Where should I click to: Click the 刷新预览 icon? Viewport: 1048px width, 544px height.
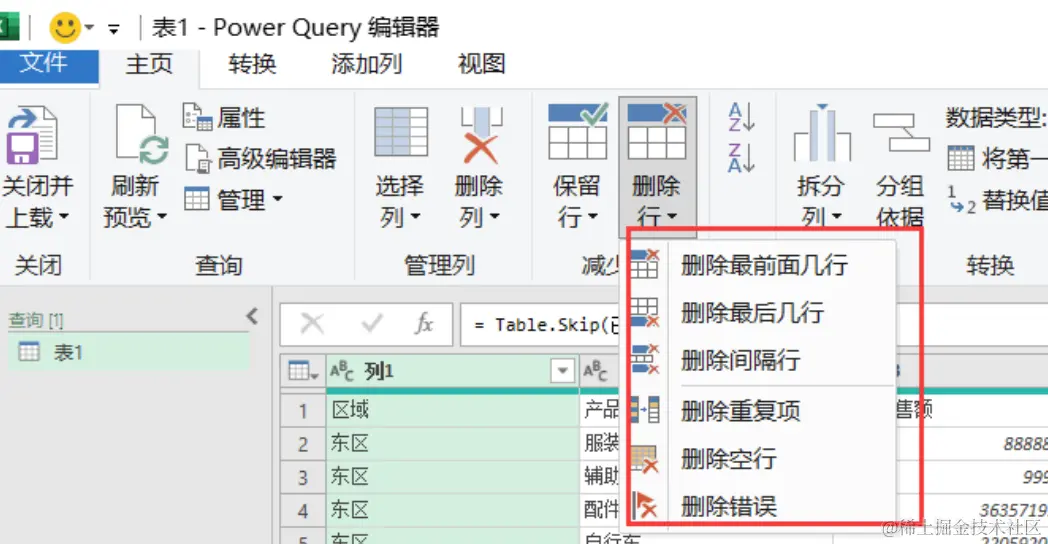[142, 134]
